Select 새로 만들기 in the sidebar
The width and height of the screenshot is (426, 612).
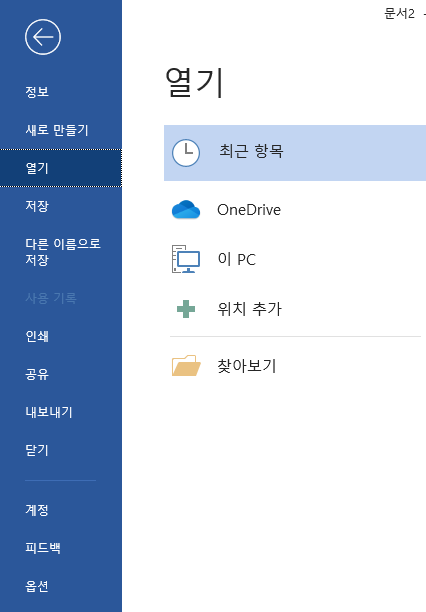tap(61, 130)
